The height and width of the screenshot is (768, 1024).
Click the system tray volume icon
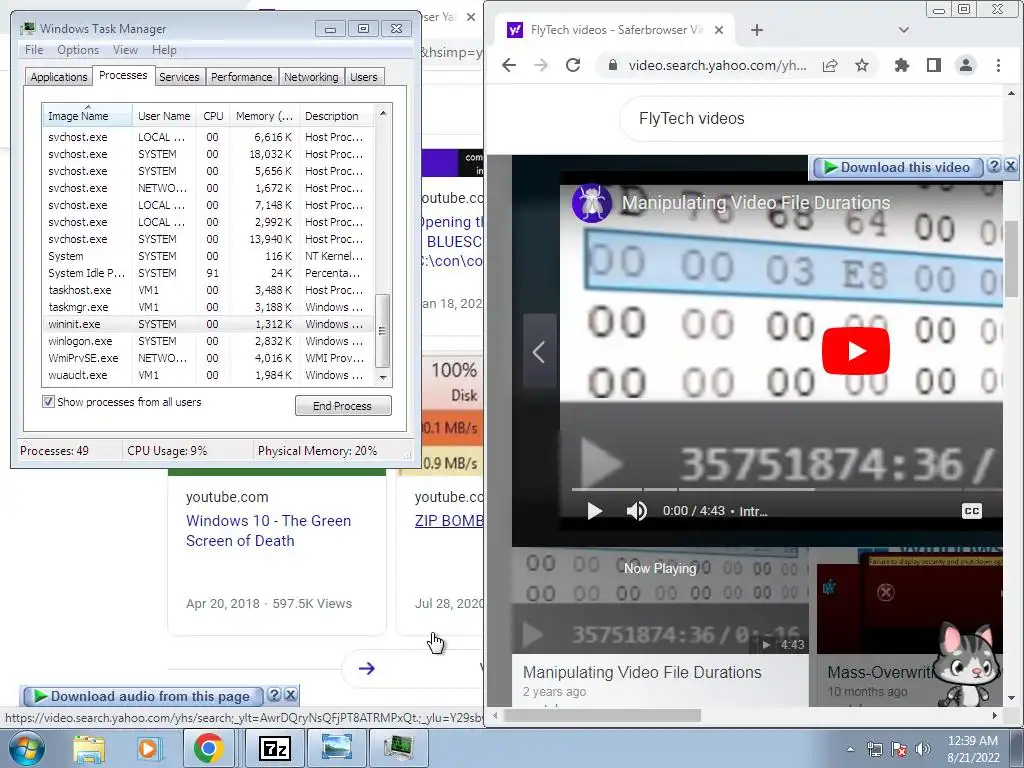[922, 749]
